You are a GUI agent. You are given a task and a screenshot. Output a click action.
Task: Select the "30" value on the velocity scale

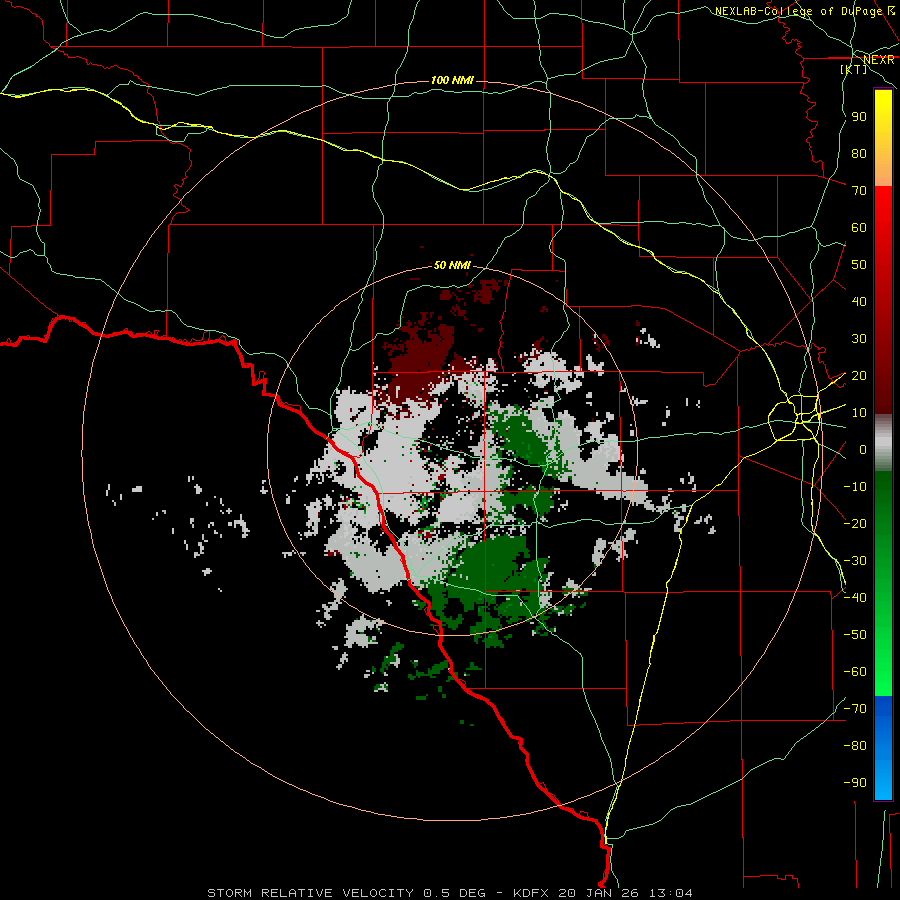pyautogui.click(x=859, y=339)
